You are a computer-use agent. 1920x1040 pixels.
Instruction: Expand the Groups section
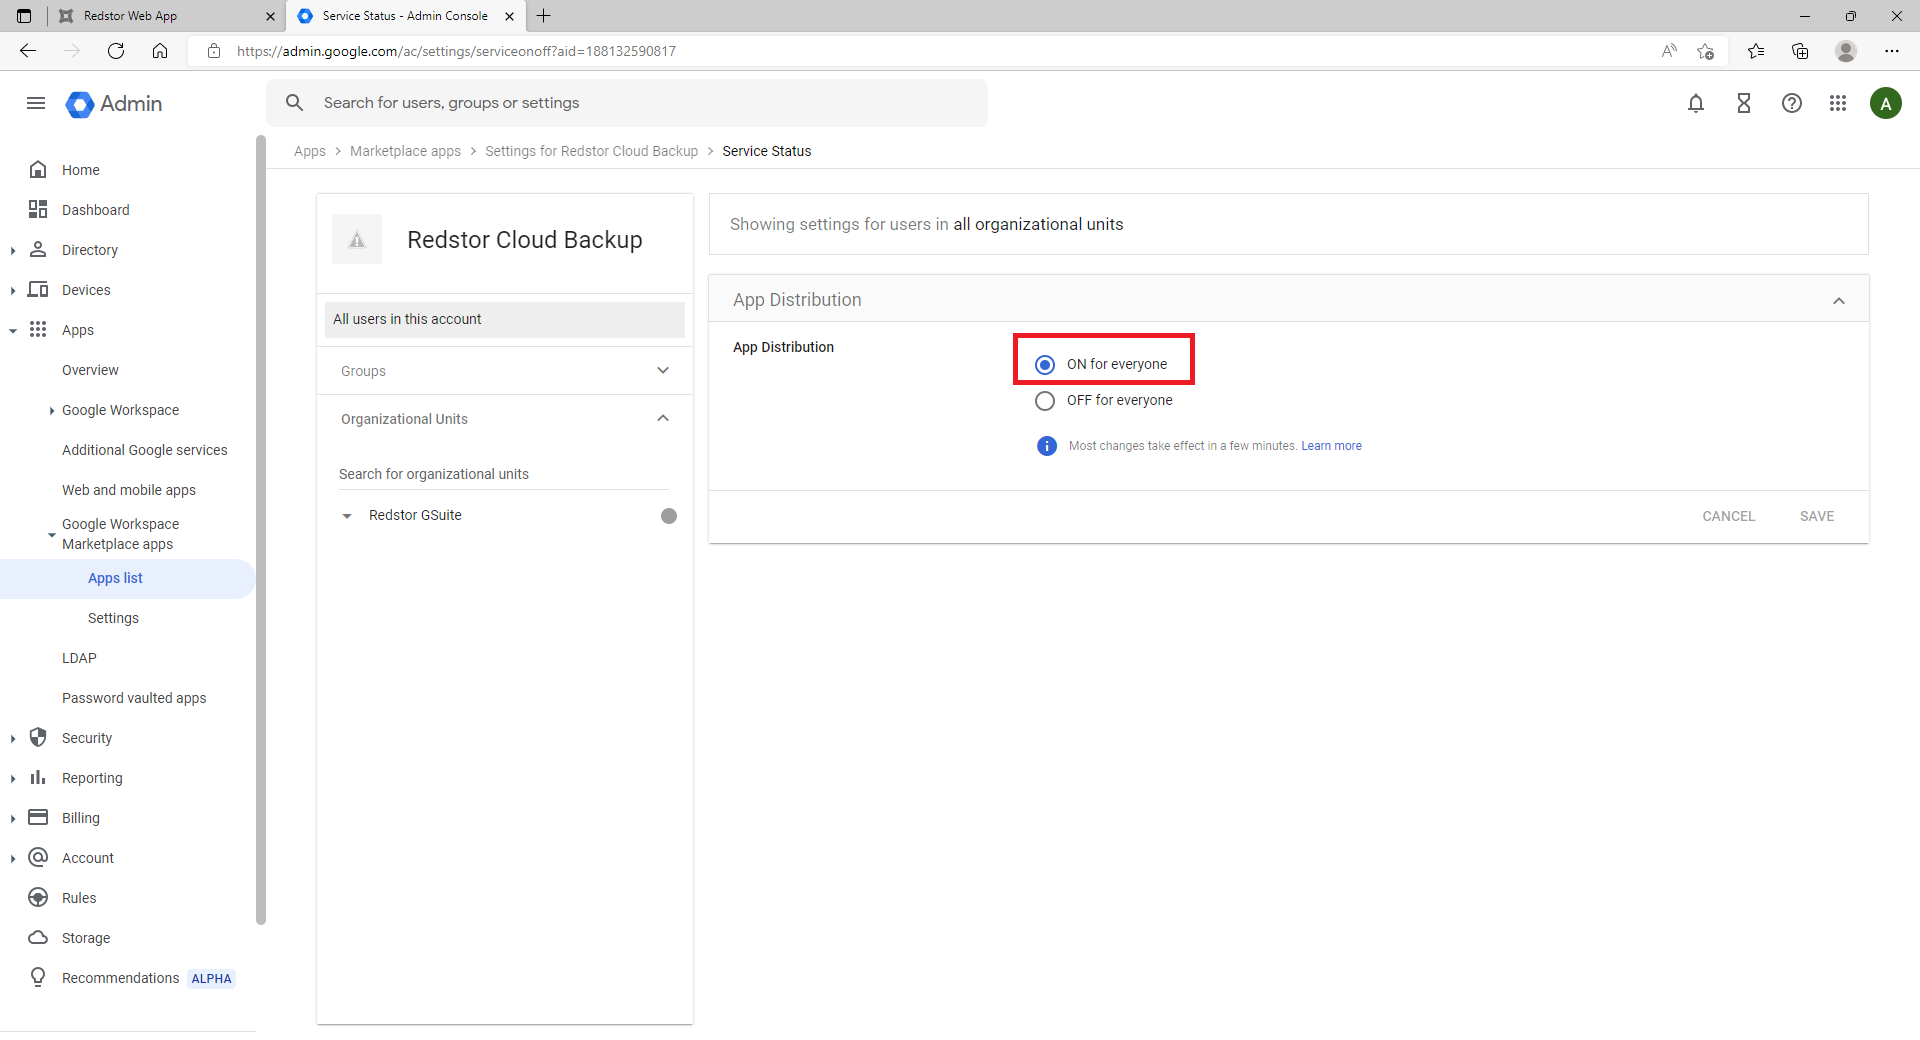663,370
